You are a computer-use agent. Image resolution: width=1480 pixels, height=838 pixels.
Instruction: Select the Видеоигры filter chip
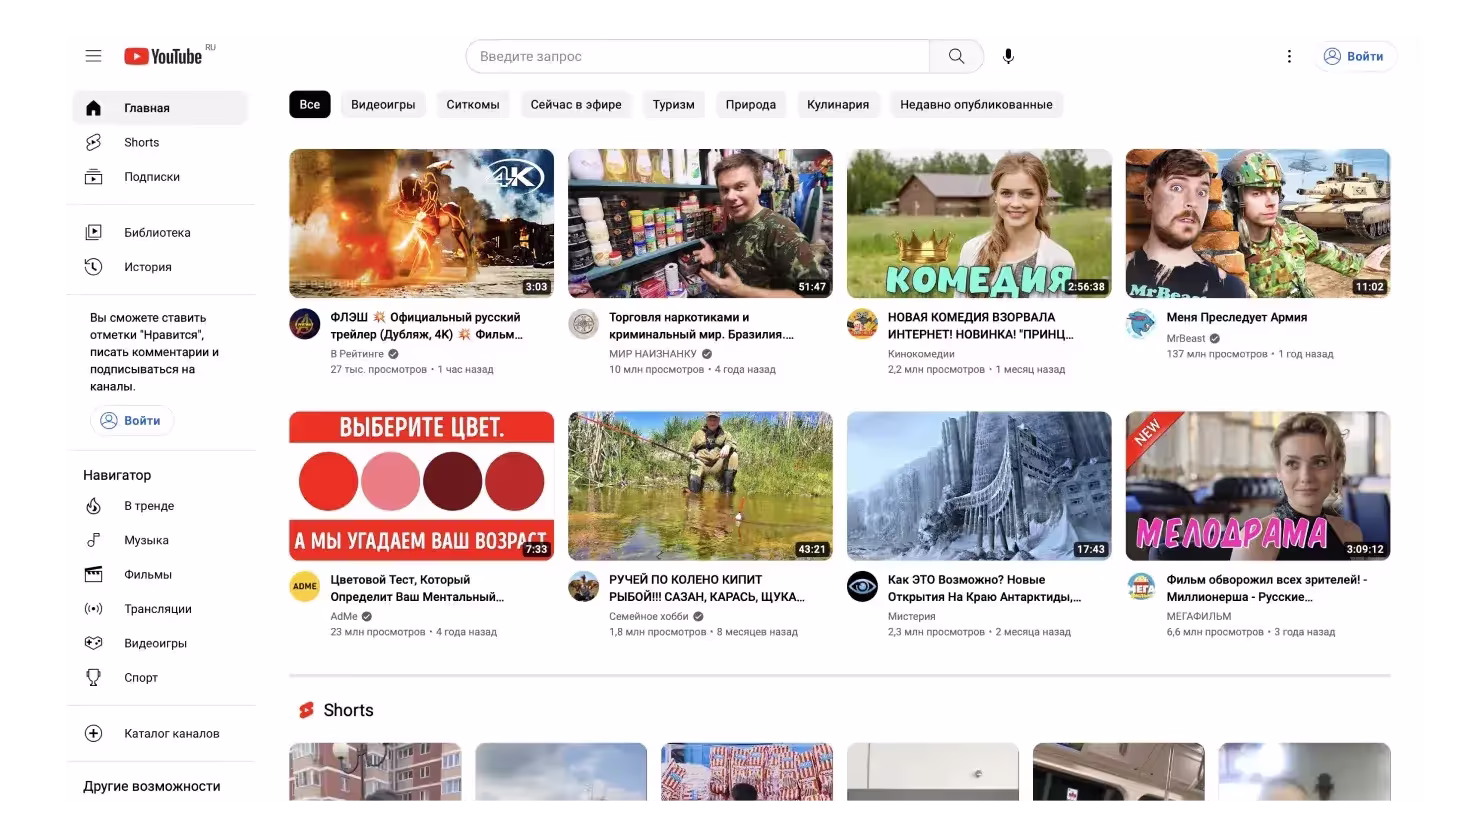click(x=383, y=104)
